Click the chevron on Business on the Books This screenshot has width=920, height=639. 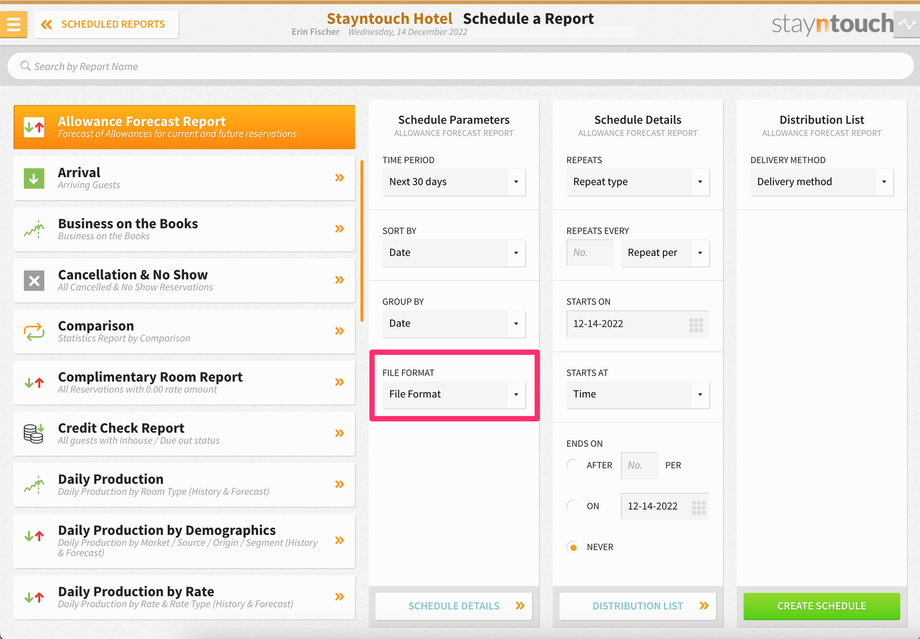(339, 228)
